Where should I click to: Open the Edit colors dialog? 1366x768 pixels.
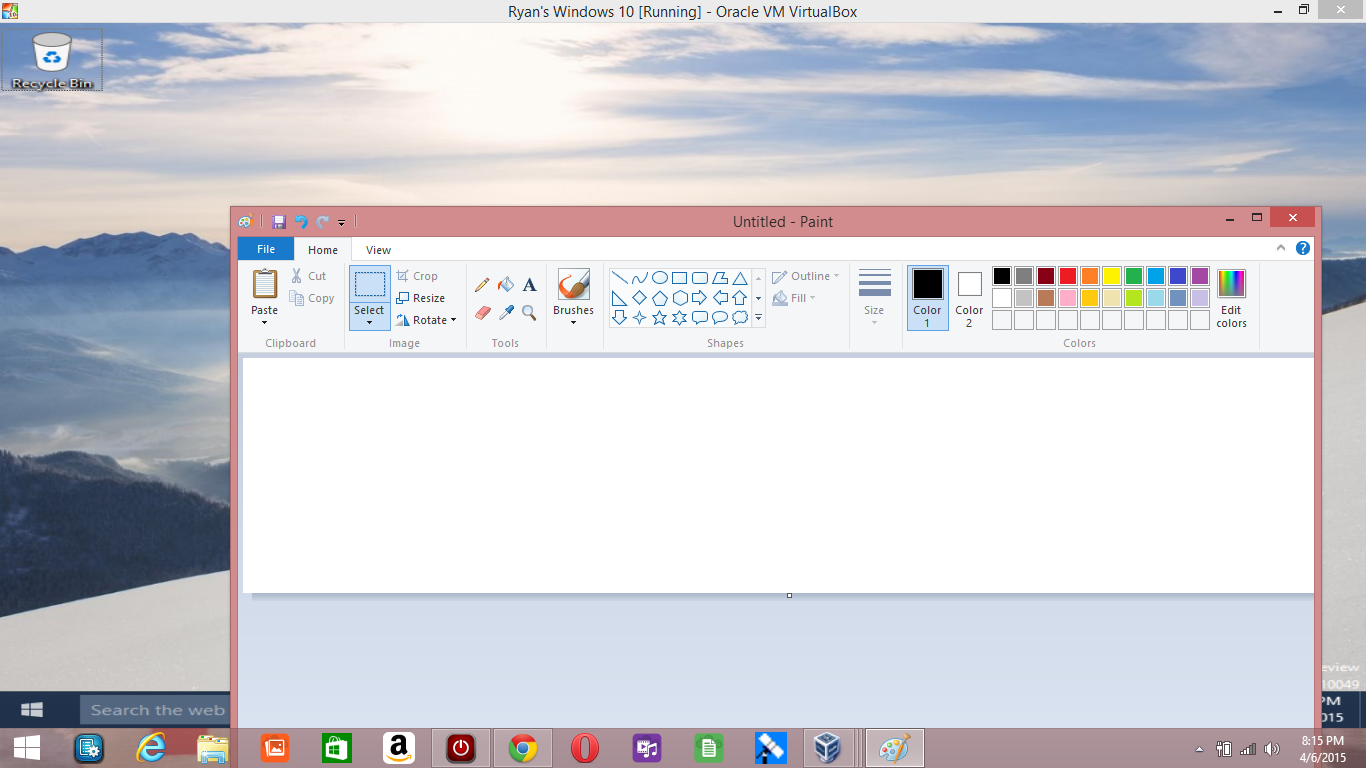point(1230,297)
